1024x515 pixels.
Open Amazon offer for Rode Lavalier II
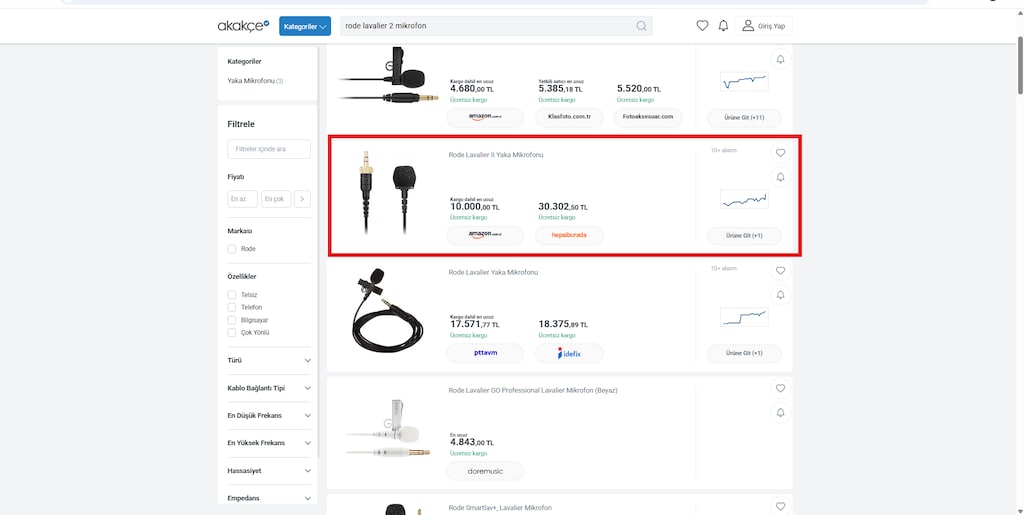pos(485,235)
